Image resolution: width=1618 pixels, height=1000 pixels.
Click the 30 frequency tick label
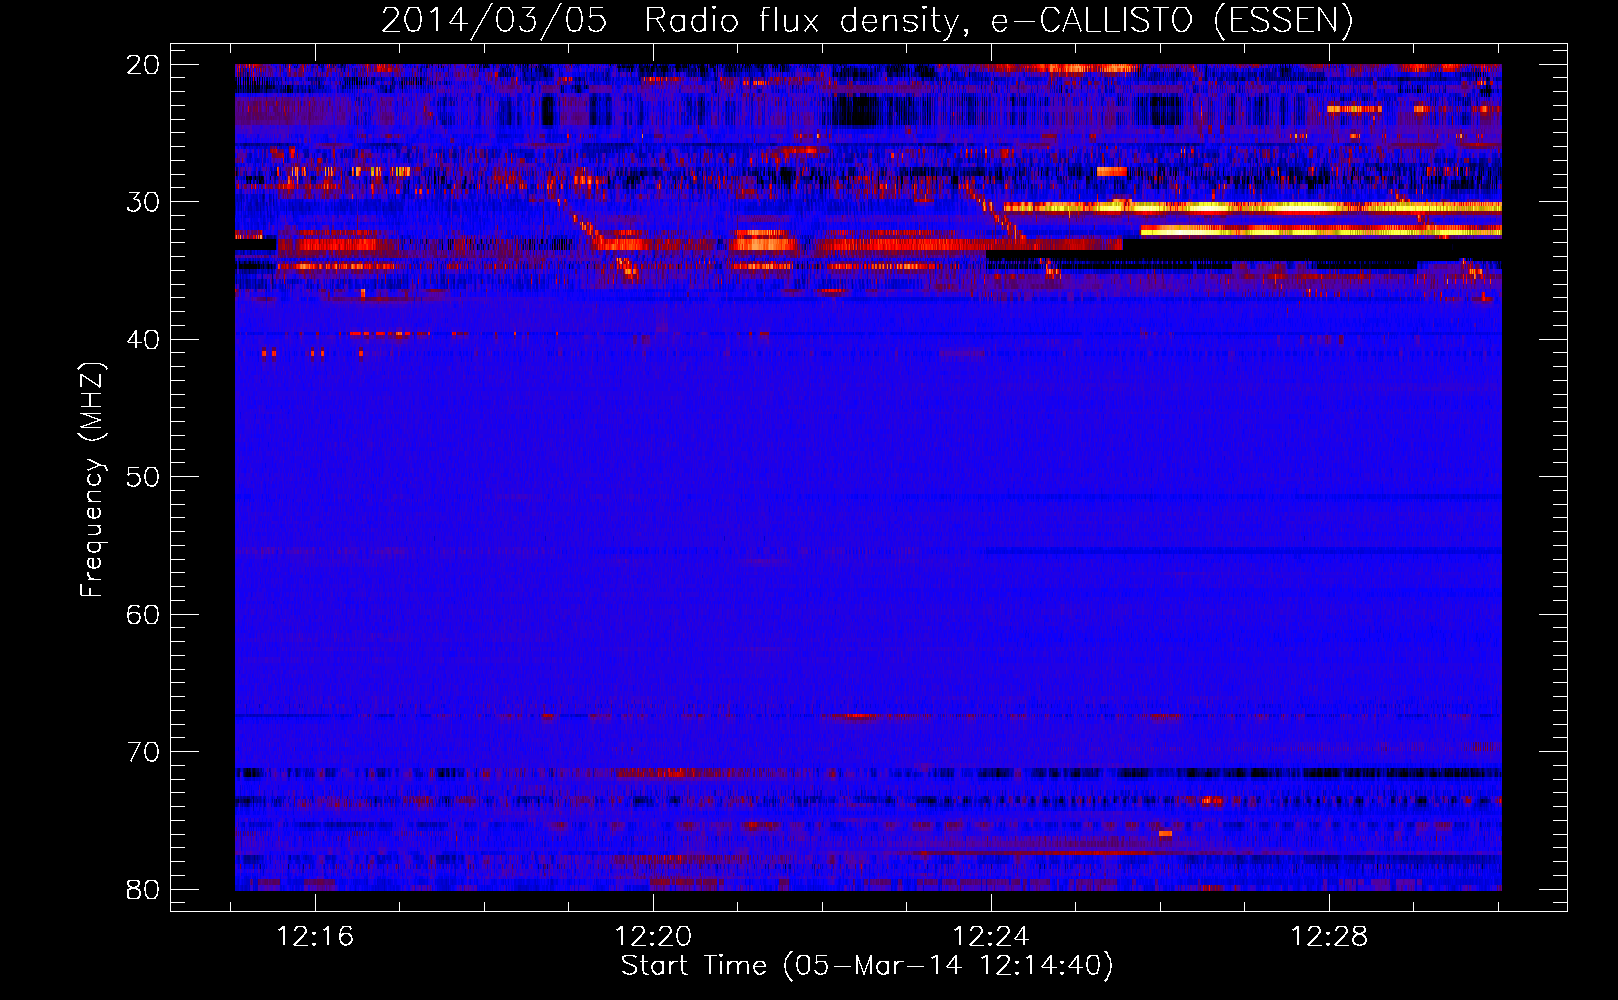(143, 202)
